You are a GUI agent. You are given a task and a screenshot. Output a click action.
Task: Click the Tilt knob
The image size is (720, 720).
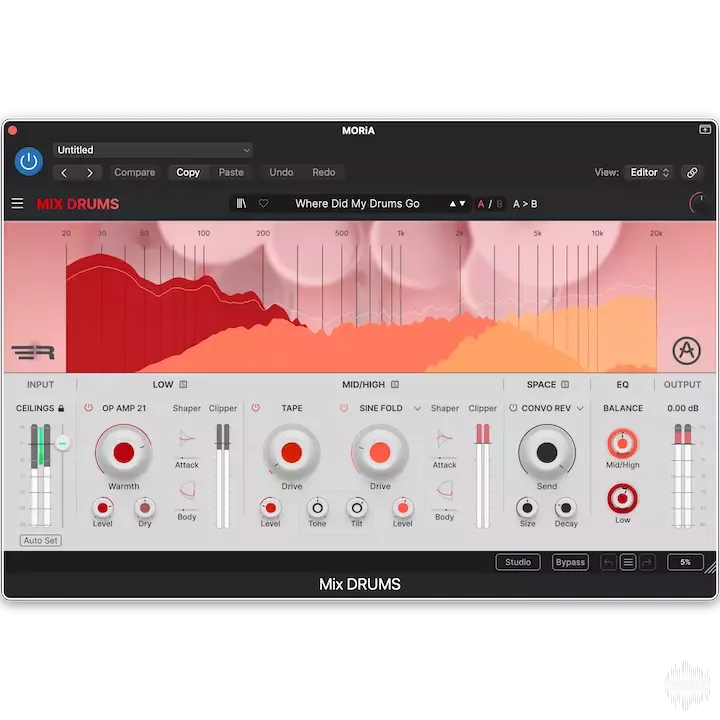[357, 508]
